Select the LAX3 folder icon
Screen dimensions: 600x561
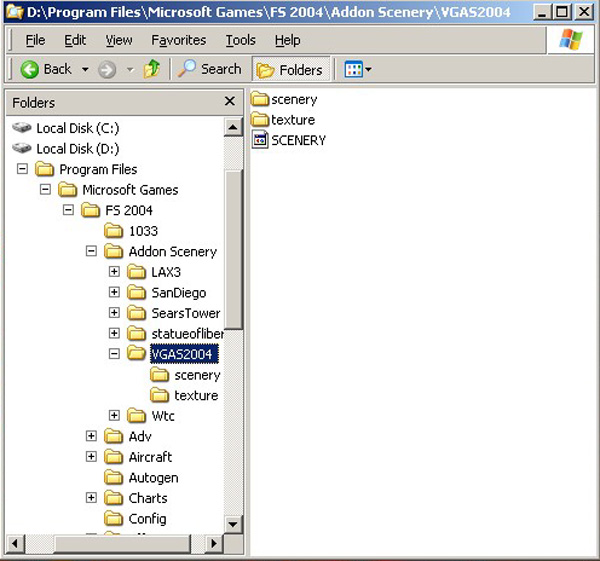[x=137, y=272]
